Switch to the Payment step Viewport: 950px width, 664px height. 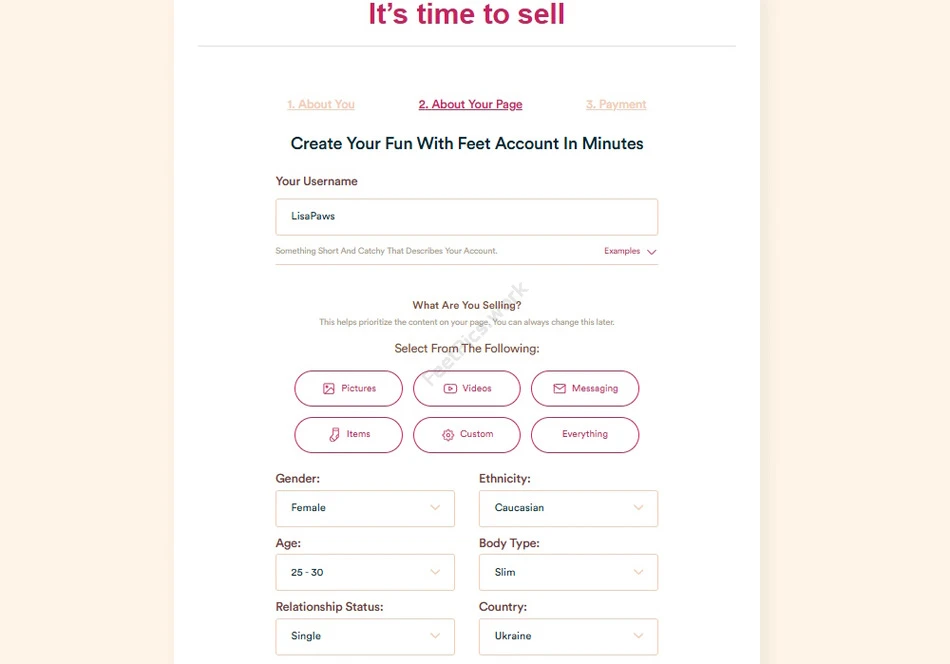point(616,105)
